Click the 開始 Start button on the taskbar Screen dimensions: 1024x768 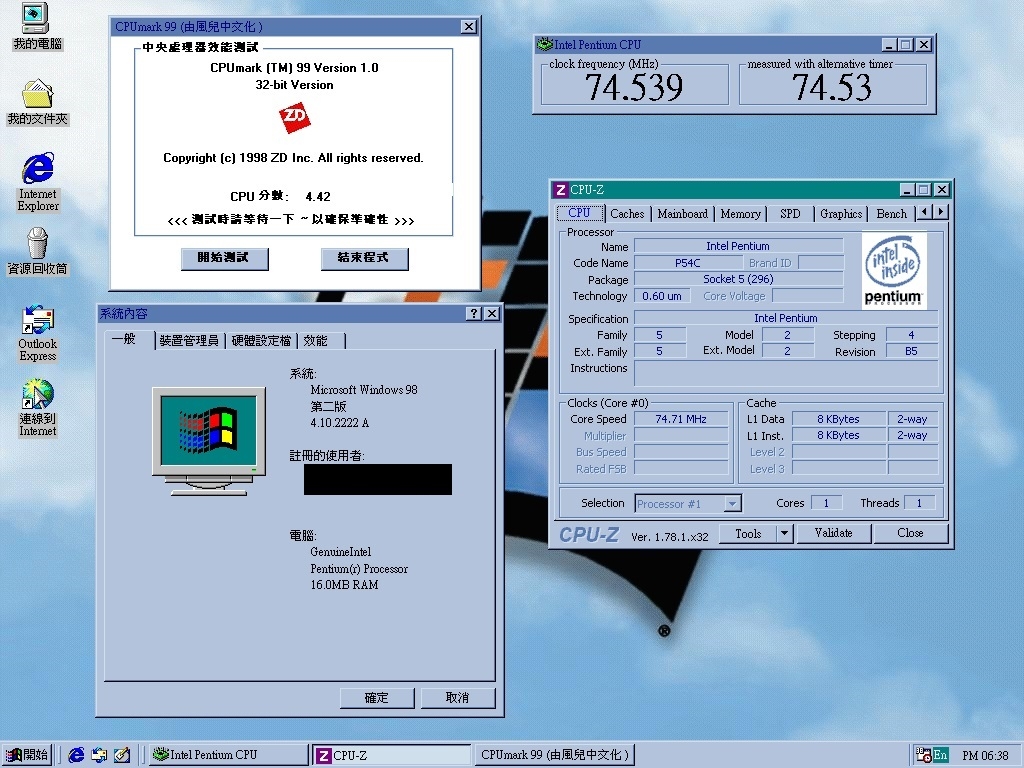pyautogui.click(x=27, y=755)
